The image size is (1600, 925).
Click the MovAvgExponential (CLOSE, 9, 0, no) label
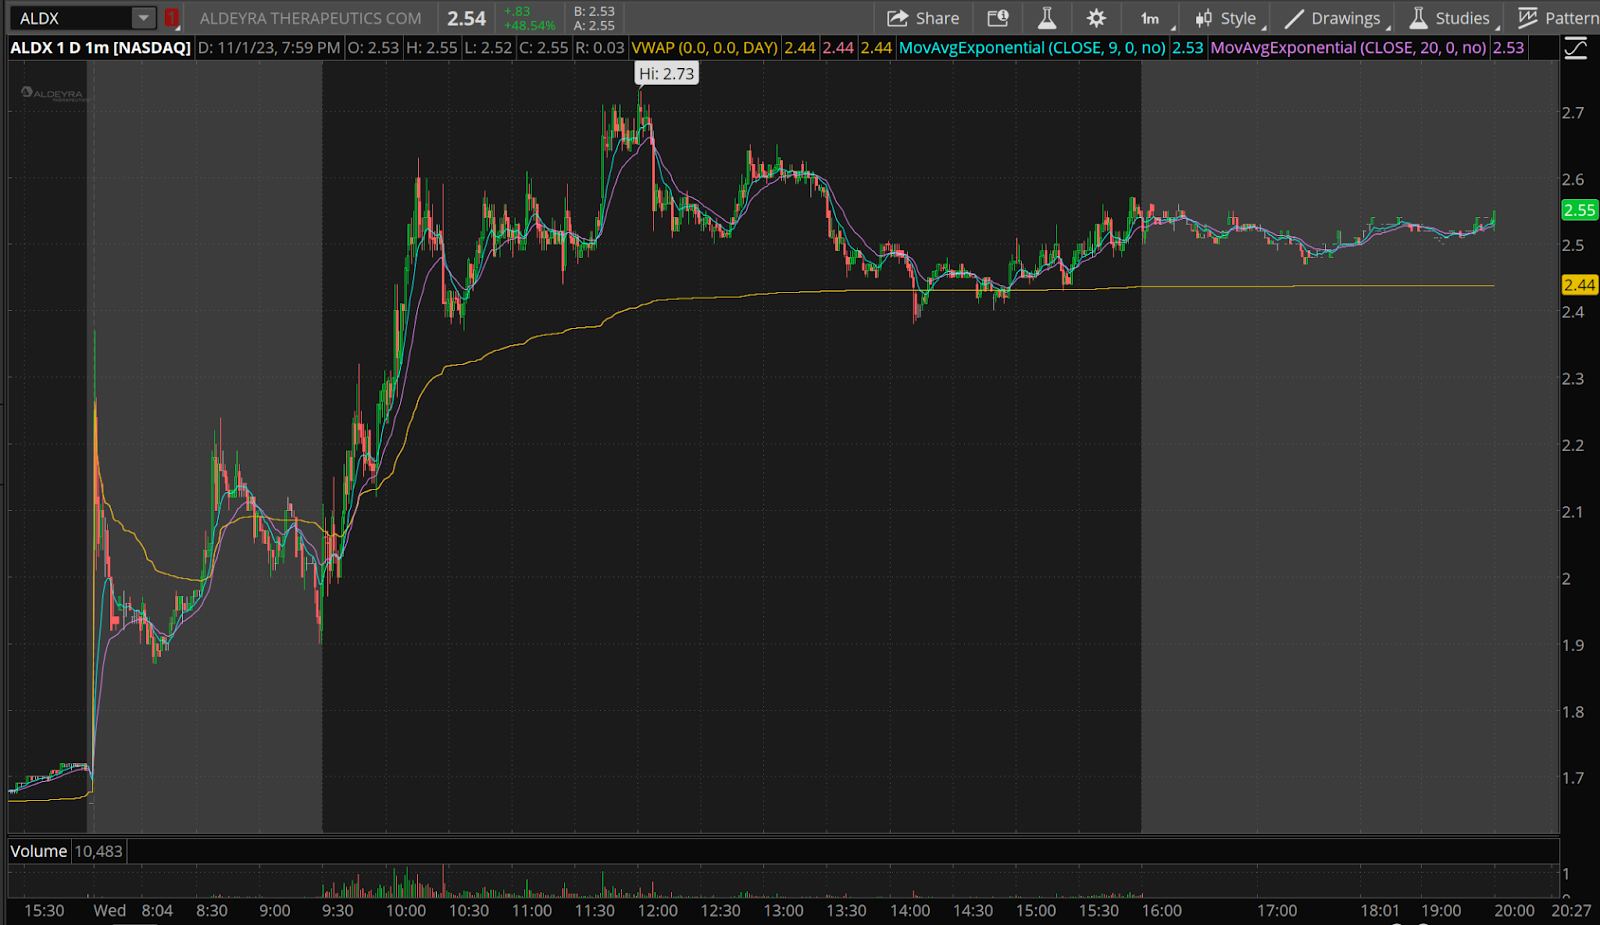point(1032,48)
